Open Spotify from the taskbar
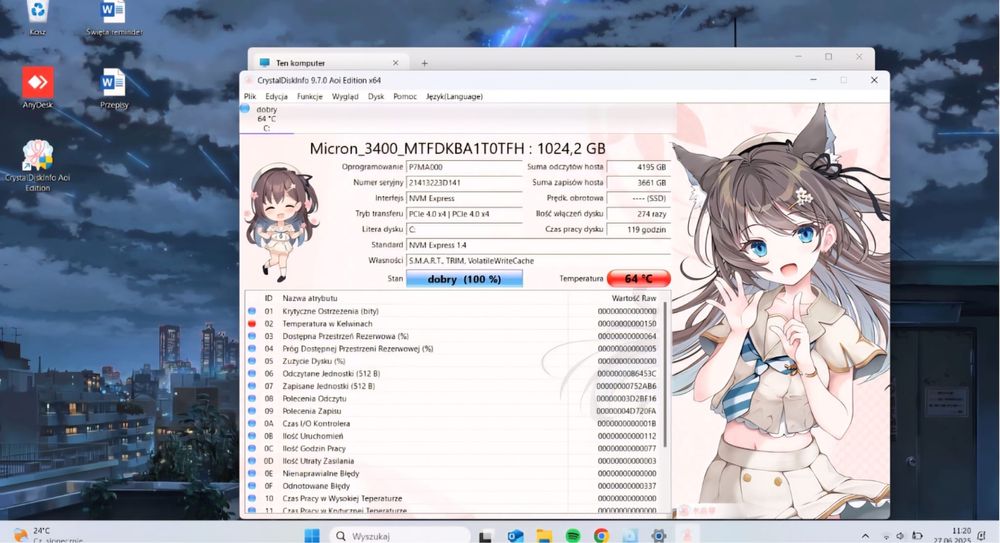The image size is (1000, 543). 573,536
